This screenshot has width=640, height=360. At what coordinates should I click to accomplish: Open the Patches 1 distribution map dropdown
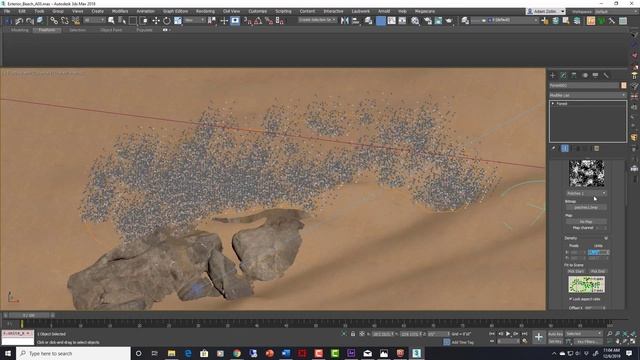pyautogui.click(x=586, y=193)
